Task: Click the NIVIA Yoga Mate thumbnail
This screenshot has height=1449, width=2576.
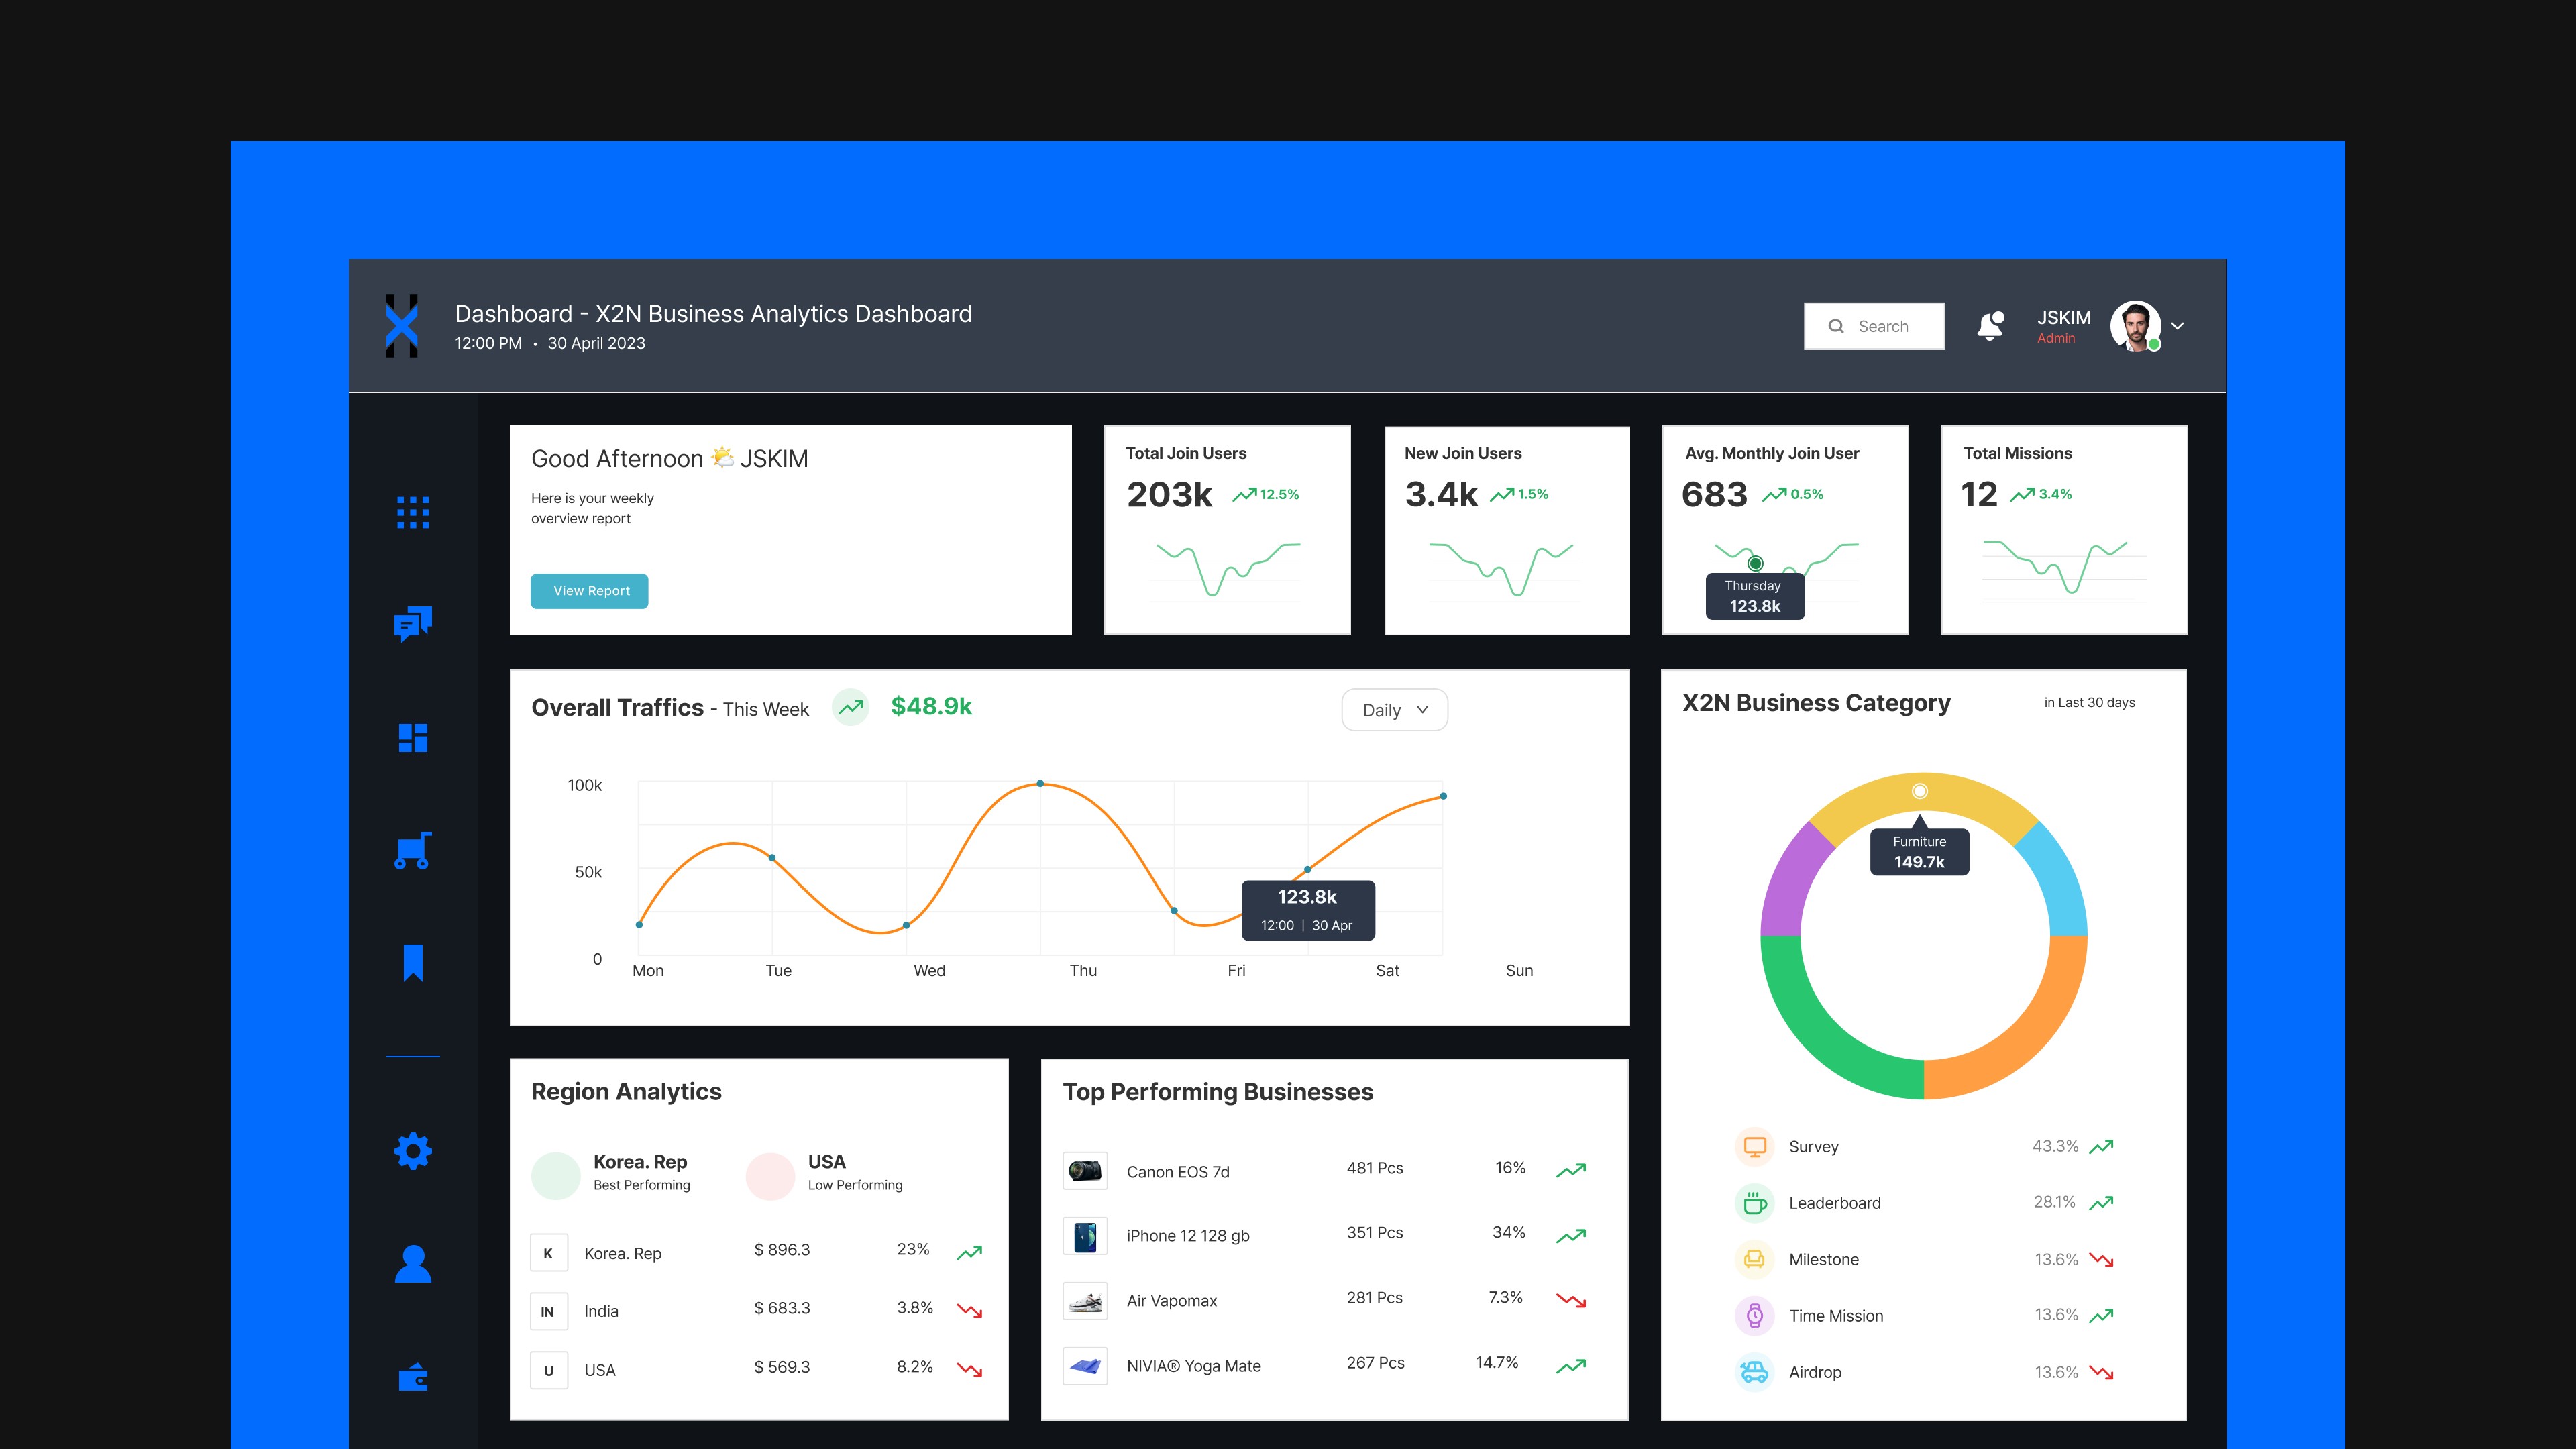Action: point(1085,1365)
